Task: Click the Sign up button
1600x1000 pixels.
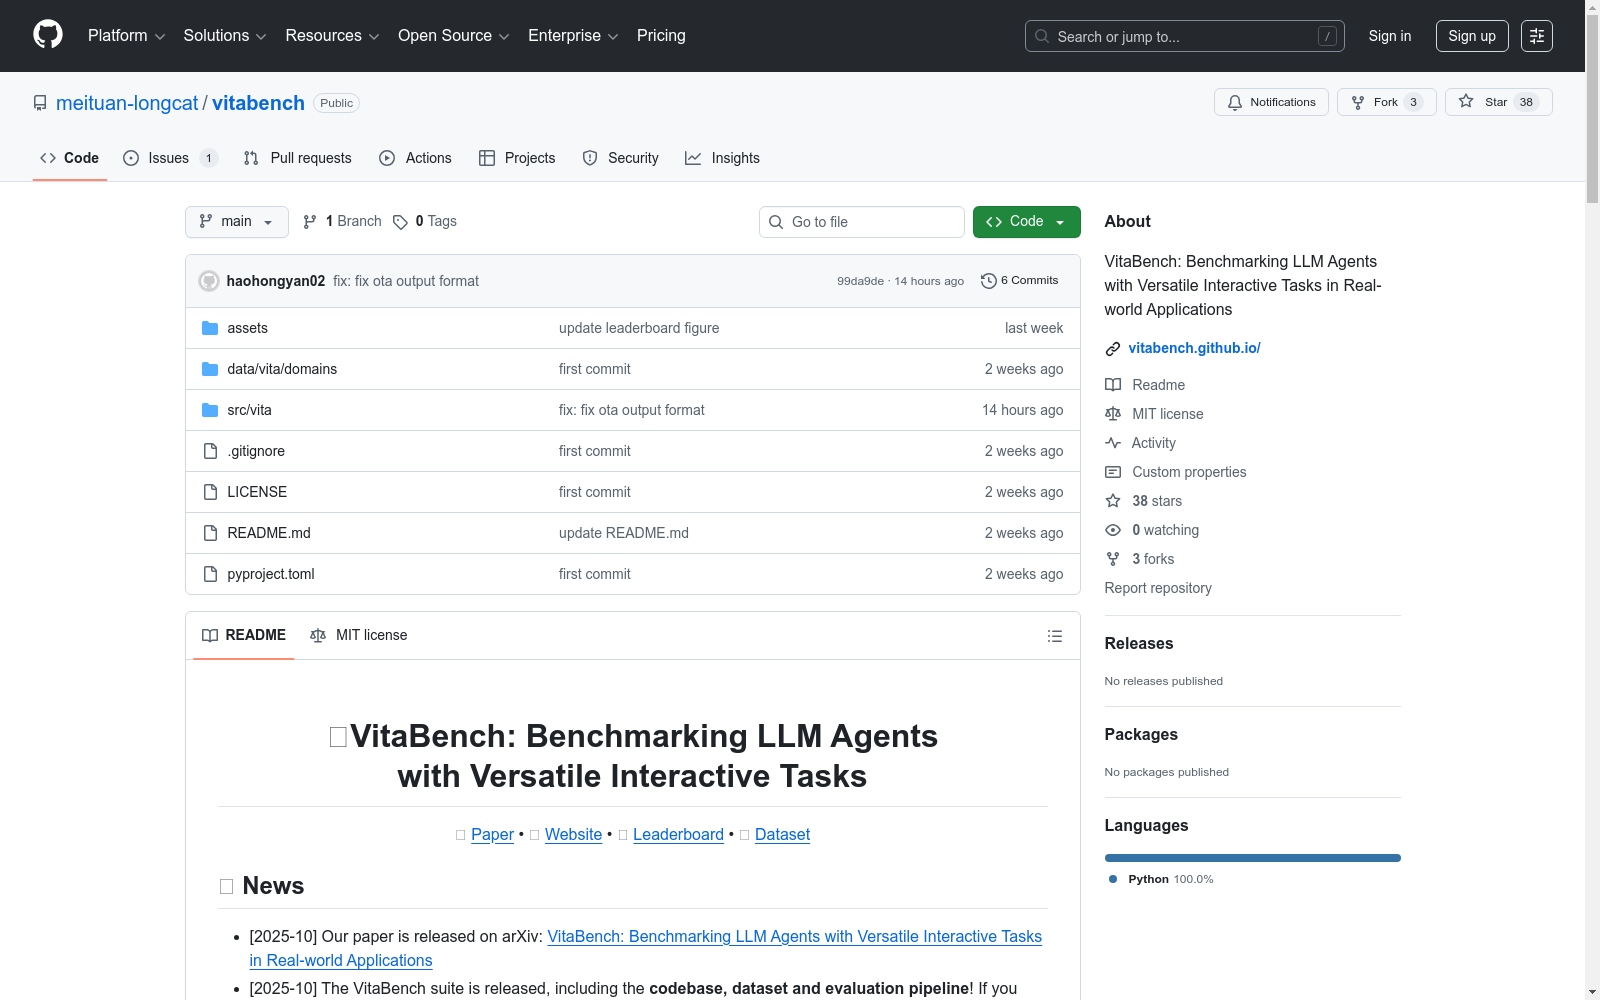Action: point(1472,36)
